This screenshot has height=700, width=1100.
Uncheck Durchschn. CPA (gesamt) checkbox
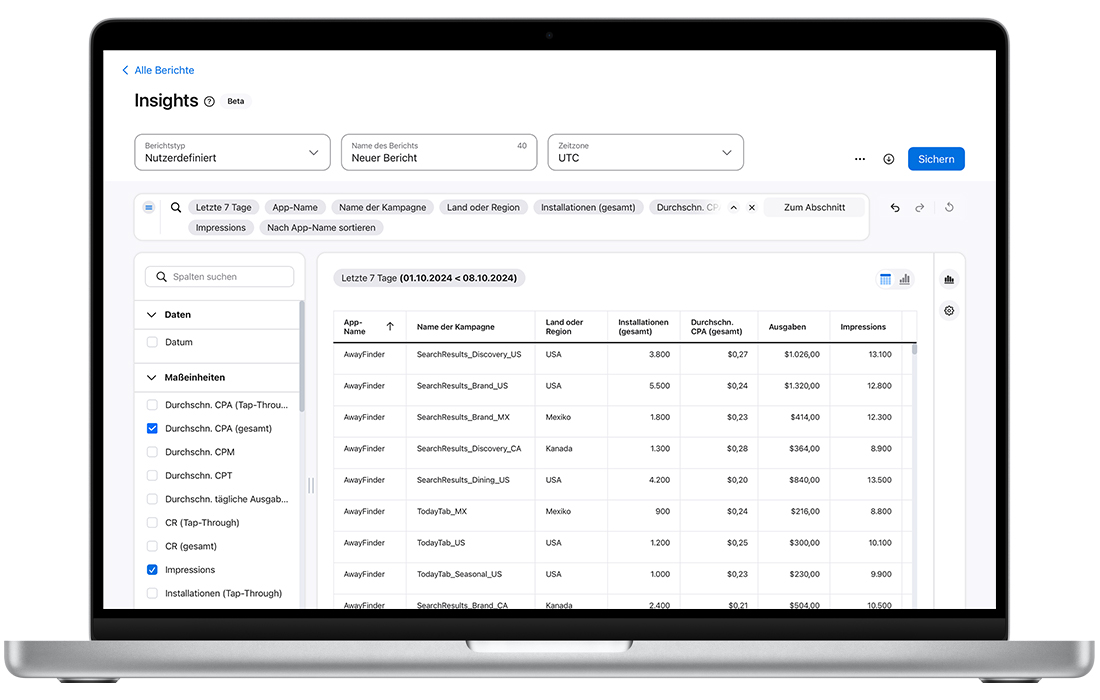coord(152,429)
